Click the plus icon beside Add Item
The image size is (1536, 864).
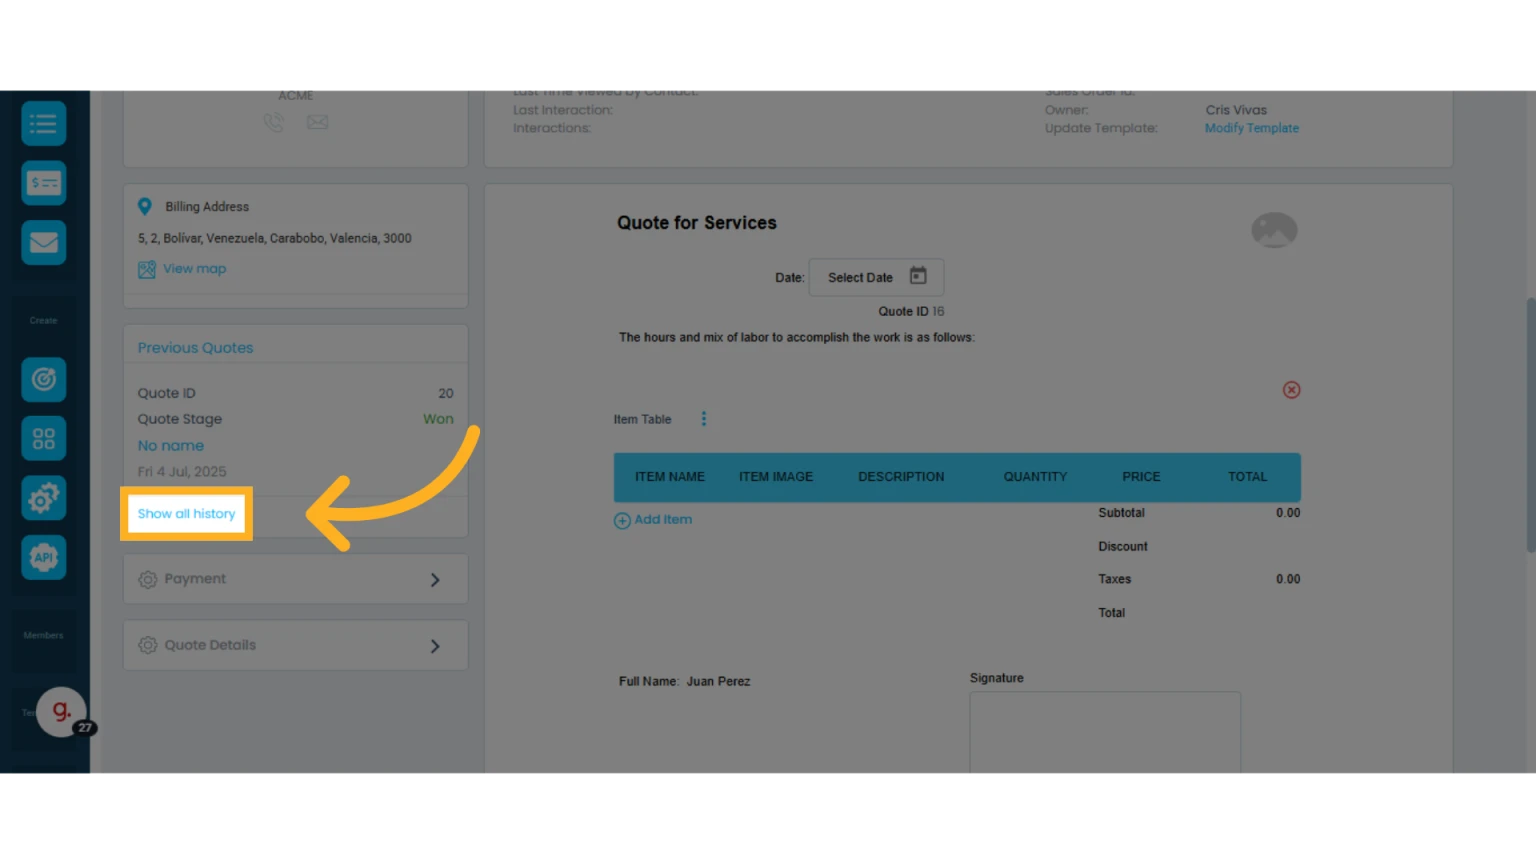pos(622,521)
